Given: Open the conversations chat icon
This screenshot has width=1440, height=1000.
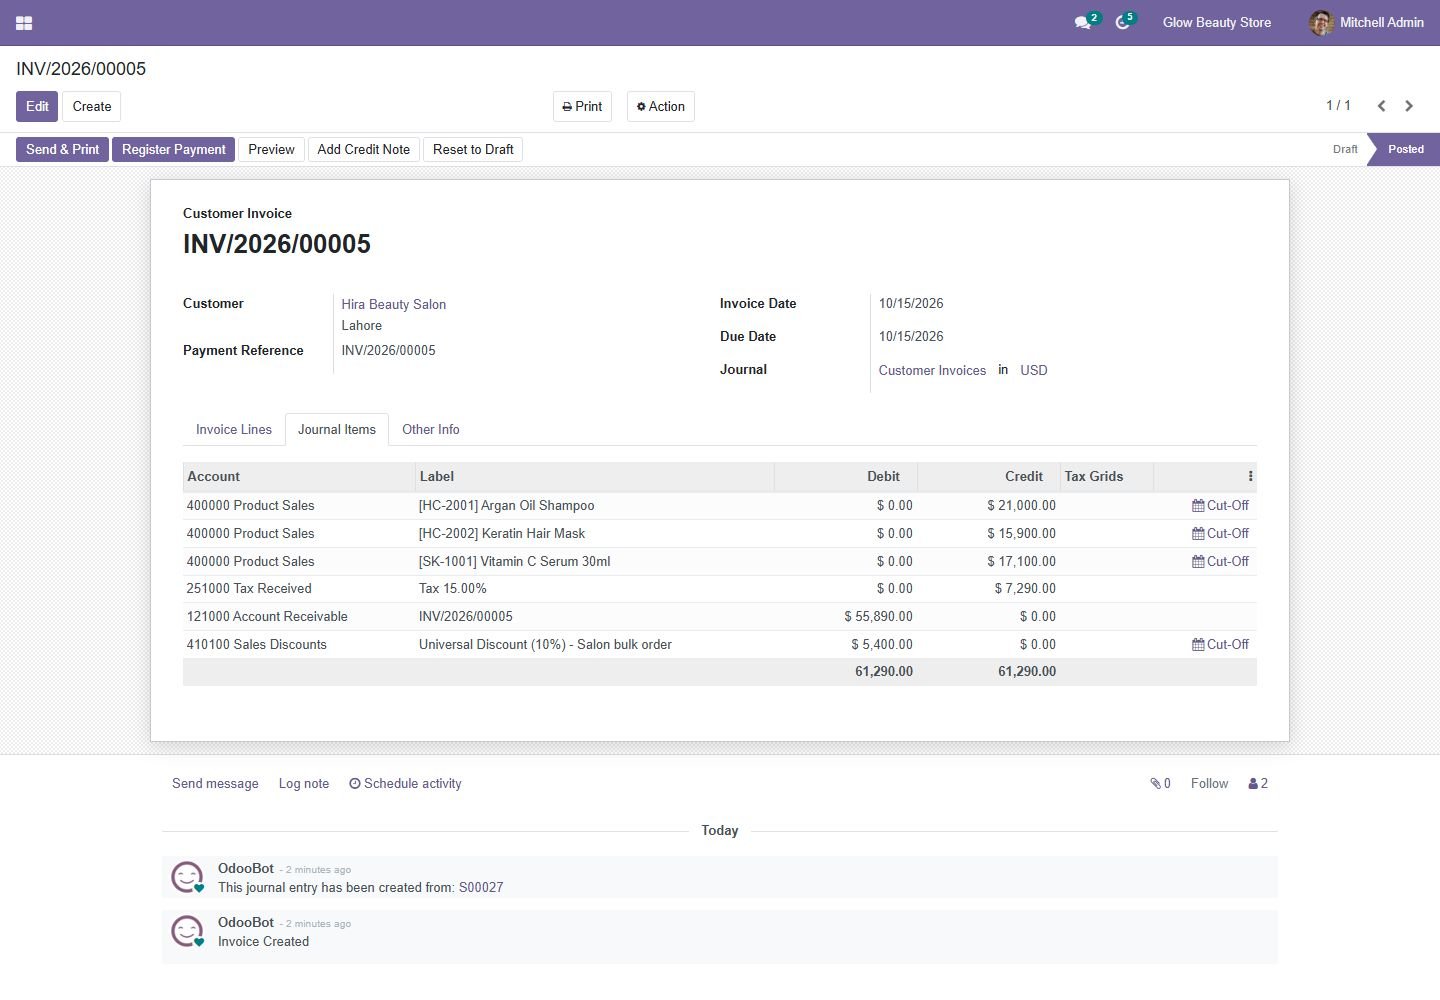Looking at the screenshot, I should click(1082, 22).
